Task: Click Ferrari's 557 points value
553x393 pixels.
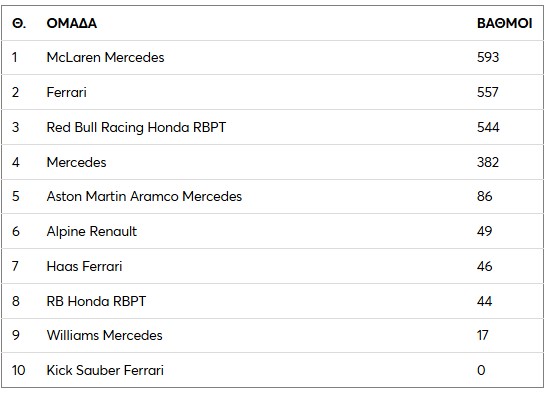Action: (x=488, y=92)
